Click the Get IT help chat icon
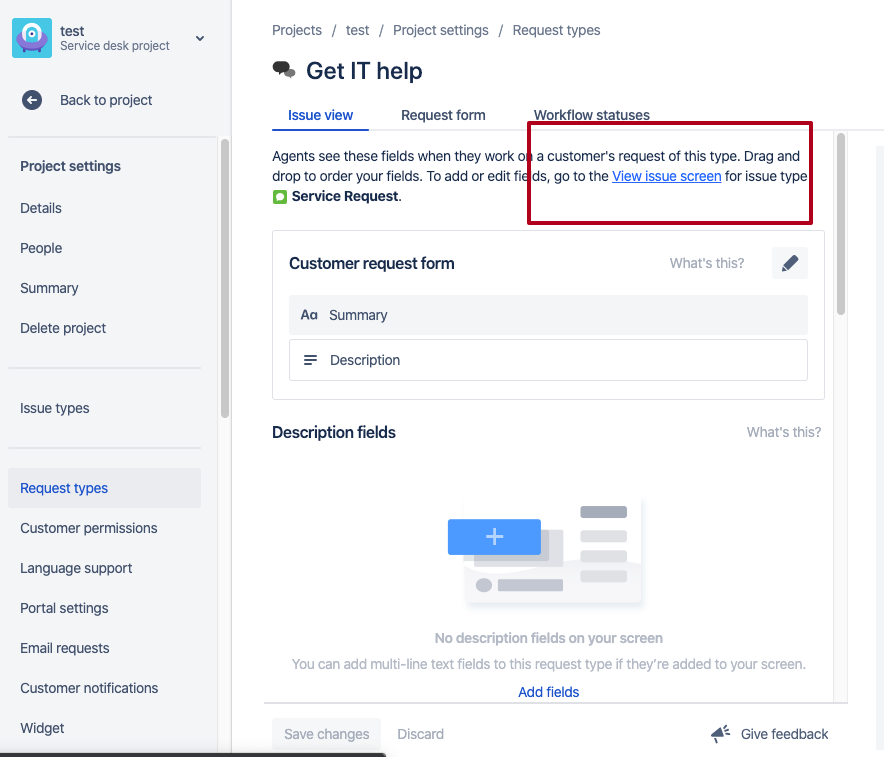 click(284, 70)
